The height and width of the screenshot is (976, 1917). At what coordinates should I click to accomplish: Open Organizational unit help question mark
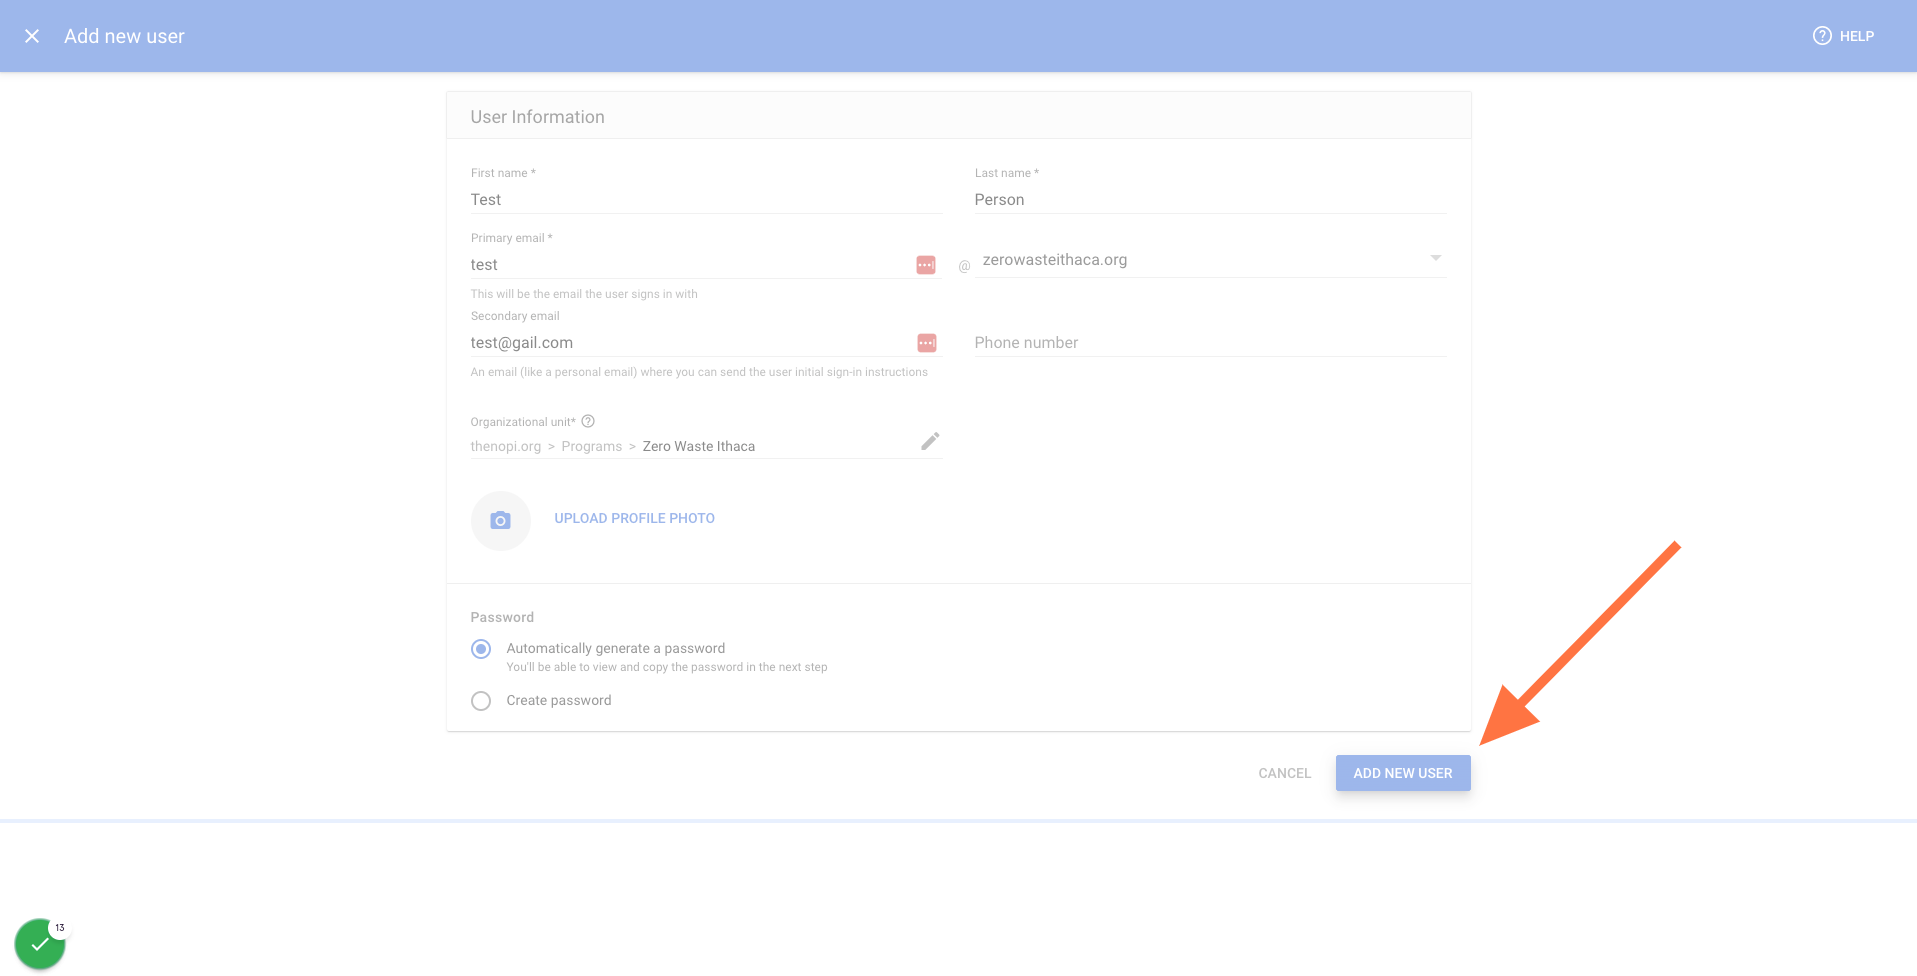pos(588,421)
